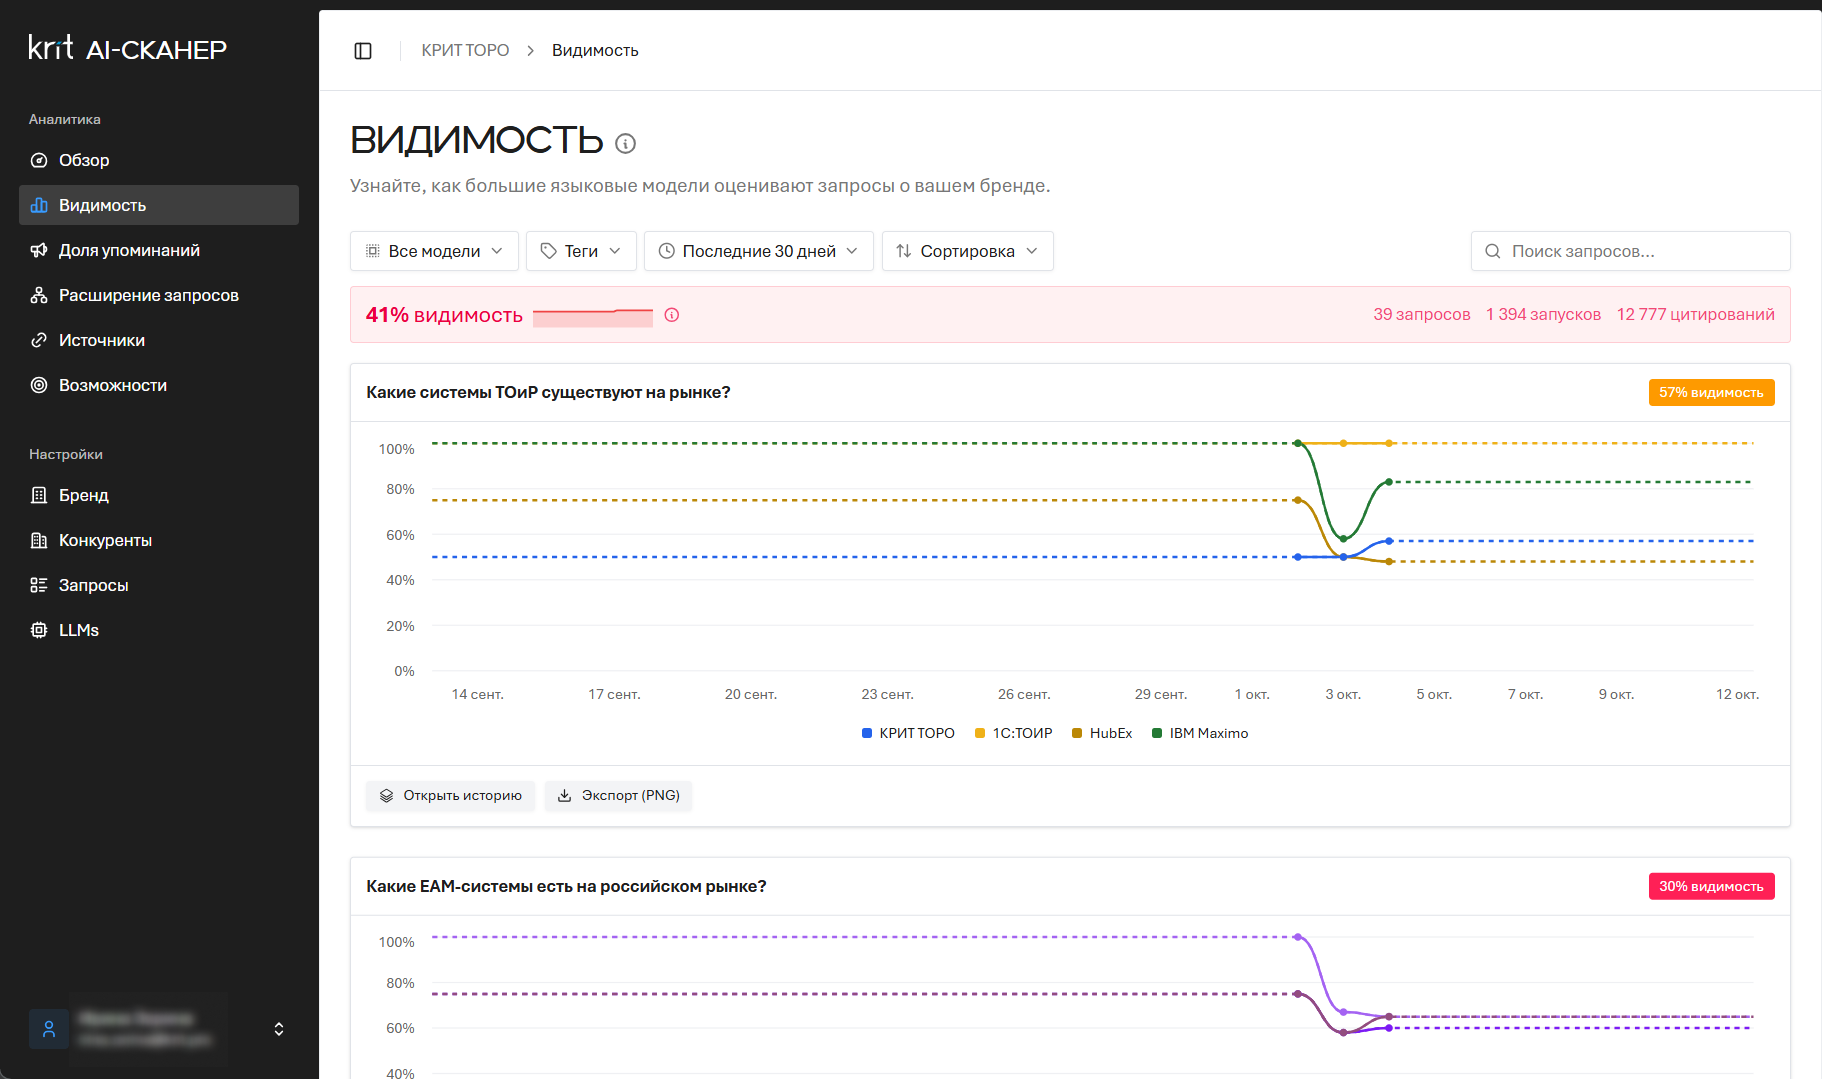The width and height of the screenshot is (1822, 1079).
Task: Toggle 1С:ТОИР series in chart legend
Action: [x=1014, y=733]
